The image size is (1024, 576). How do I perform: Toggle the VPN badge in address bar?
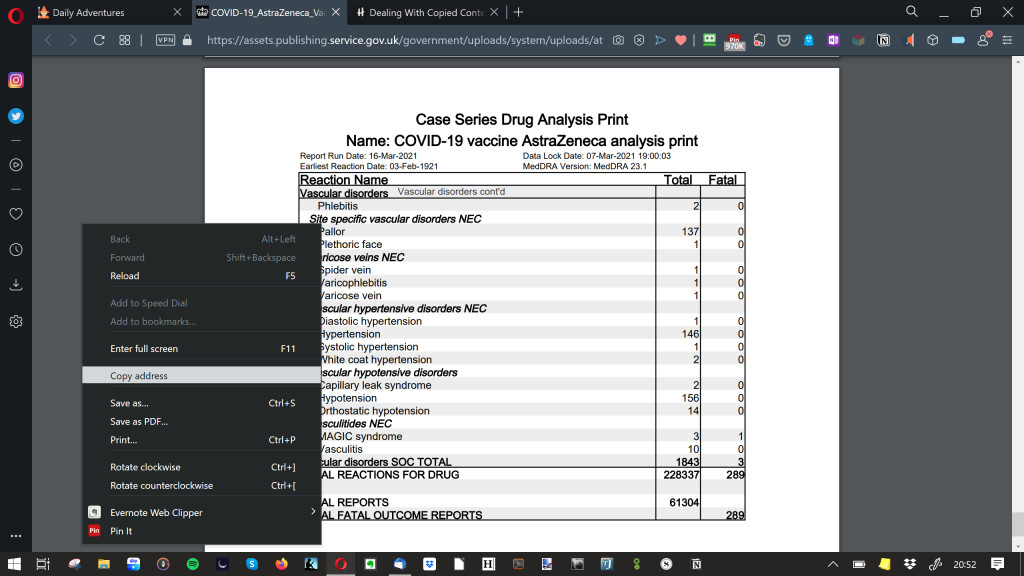[166, 40]
